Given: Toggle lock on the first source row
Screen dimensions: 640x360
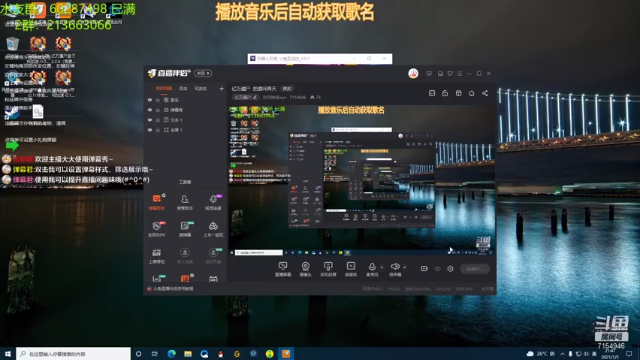Looking at the screenshot, I should 158,100.
